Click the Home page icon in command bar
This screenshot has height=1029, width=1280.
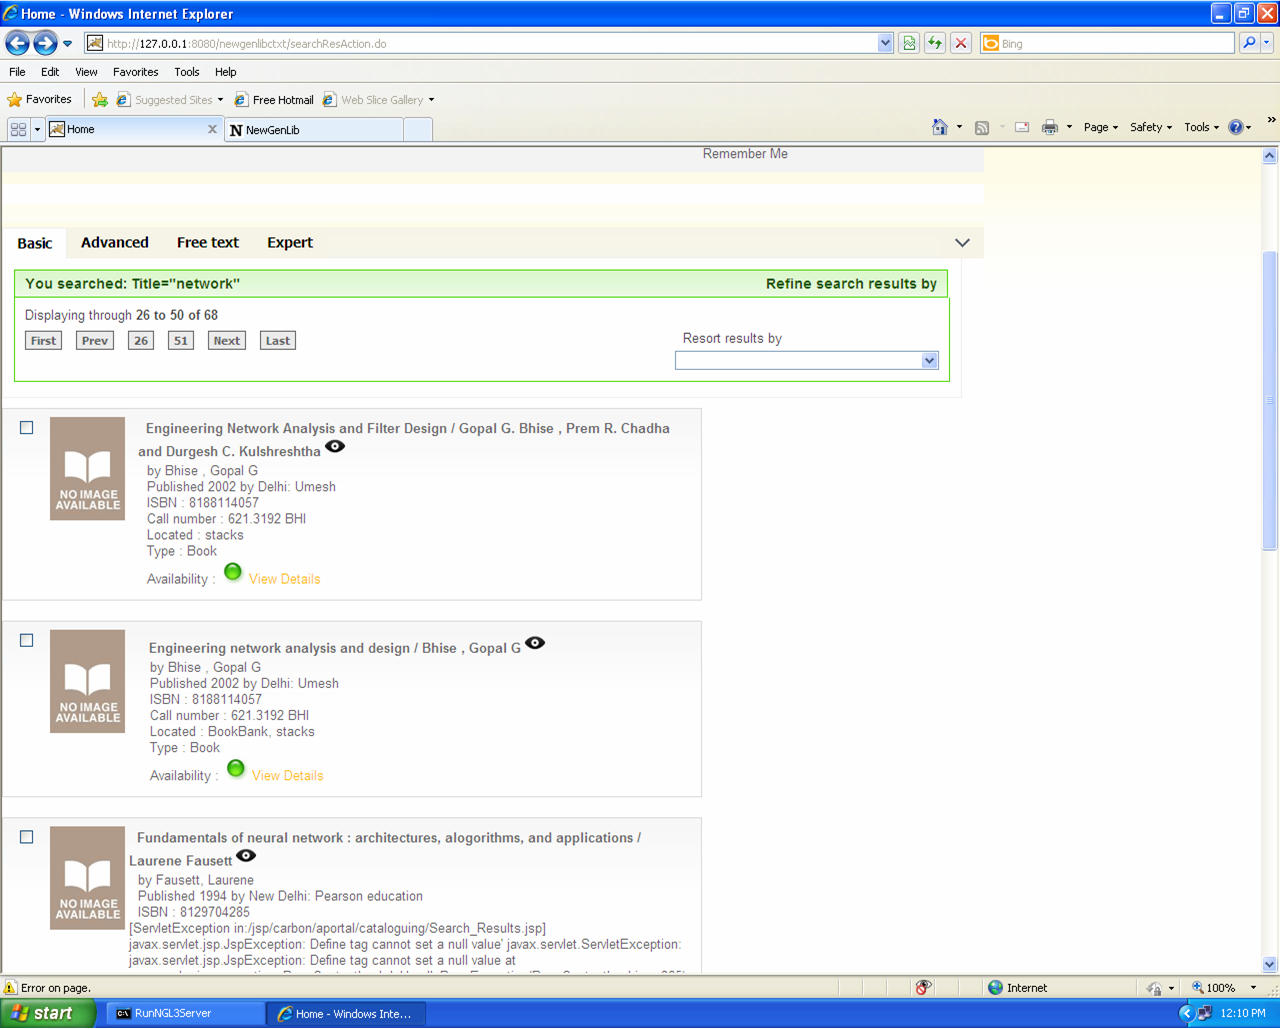click(939, 127)
